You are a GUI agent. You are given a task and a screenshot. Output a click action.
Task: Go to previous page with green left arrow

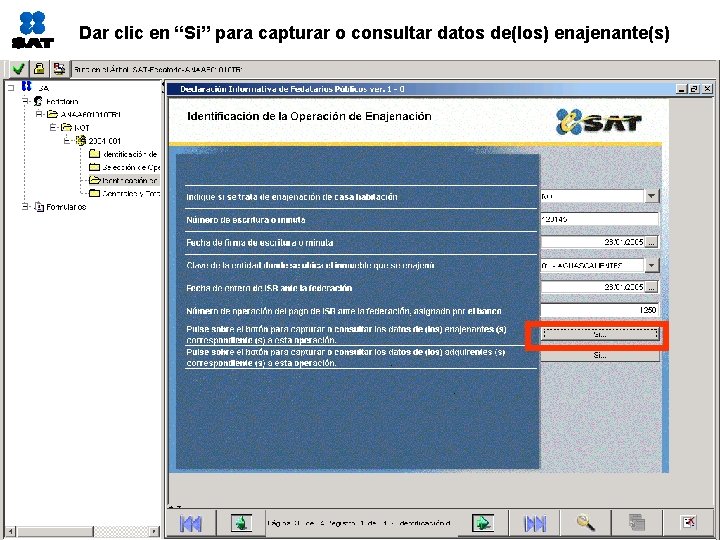coord(242,523)
